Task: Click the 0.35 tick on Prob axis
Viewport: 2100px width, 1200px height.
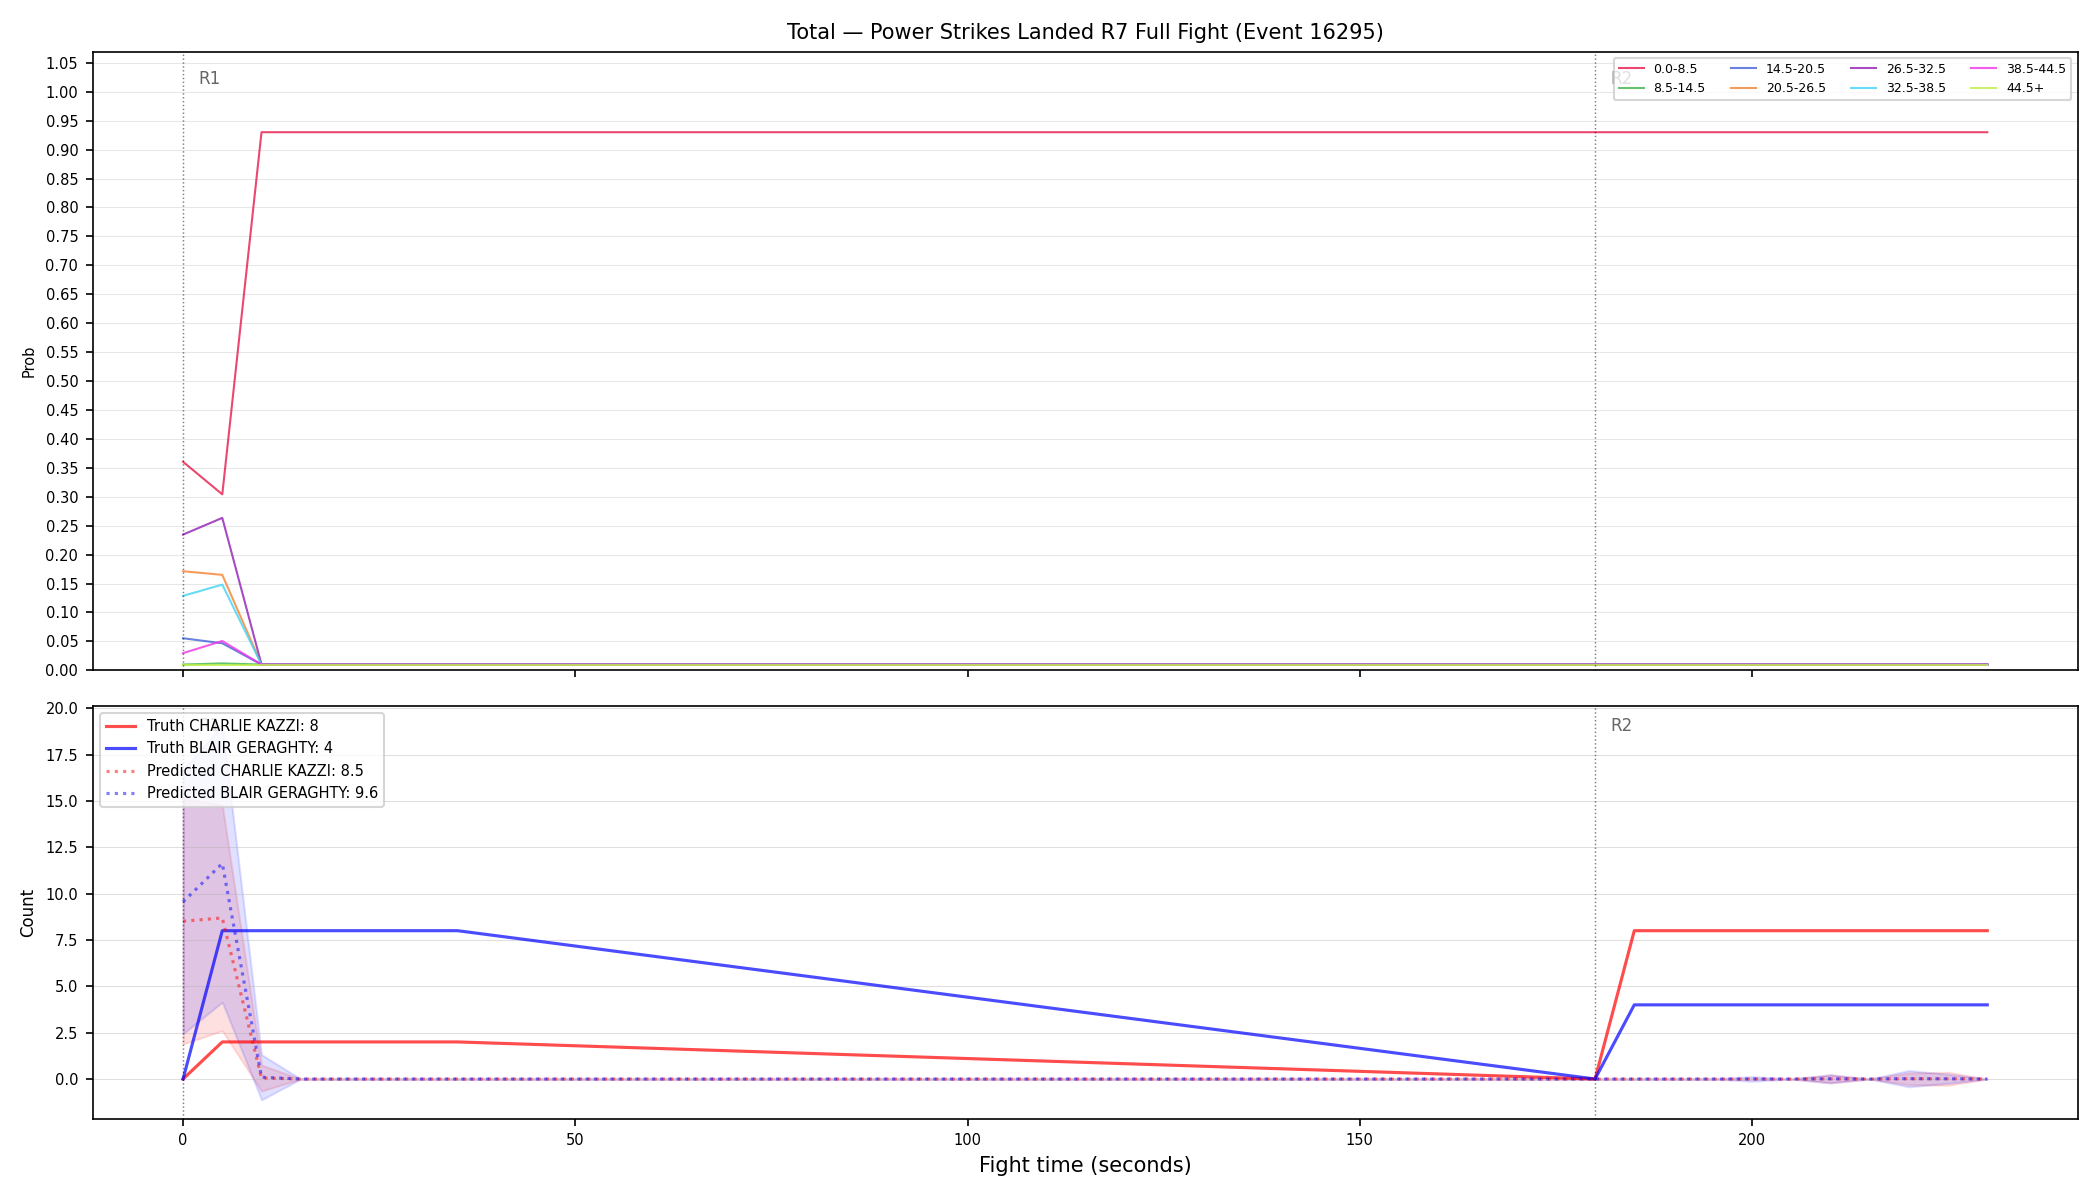Action: [61, 469]
